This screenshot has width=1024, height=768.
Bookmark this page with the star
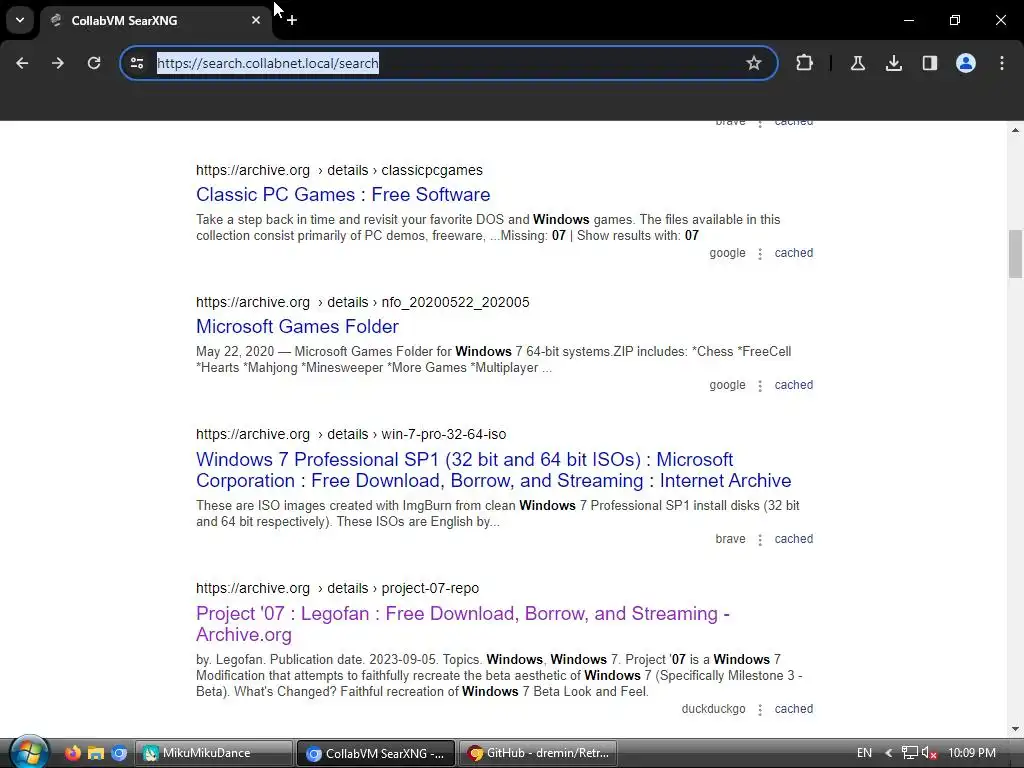(x=754, y=63)
